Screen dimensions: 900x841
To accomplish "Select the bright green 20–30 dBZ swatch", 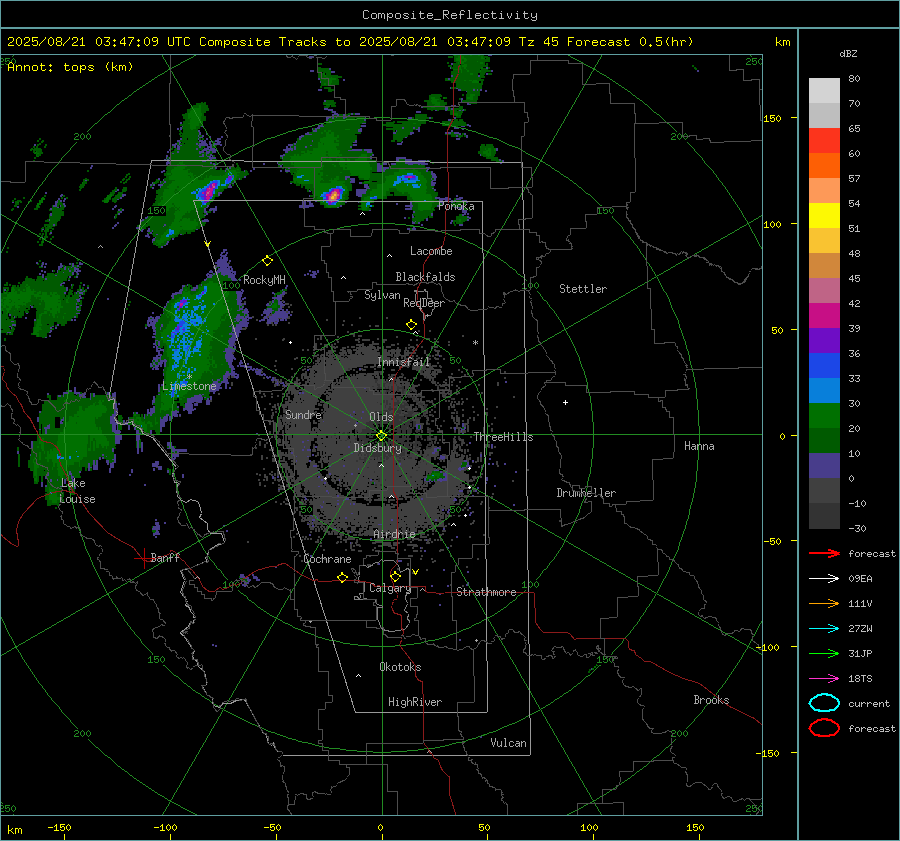I will click(x=824, y=416).
